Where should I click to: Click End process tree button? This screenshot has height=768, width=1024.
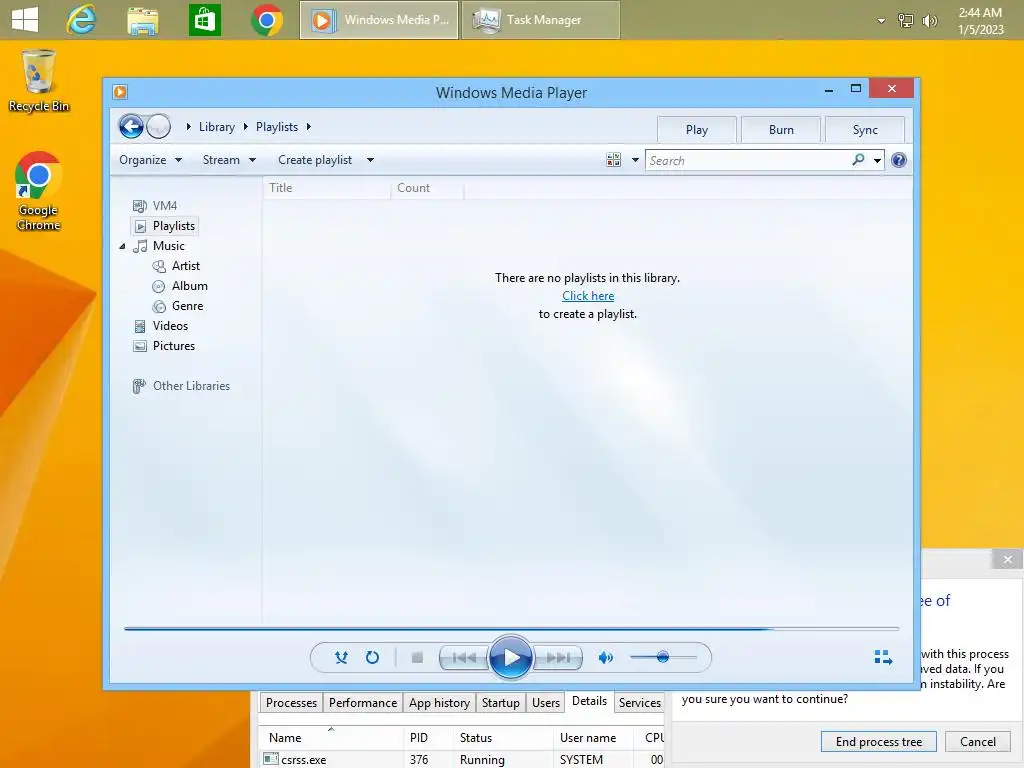[878, 741]
